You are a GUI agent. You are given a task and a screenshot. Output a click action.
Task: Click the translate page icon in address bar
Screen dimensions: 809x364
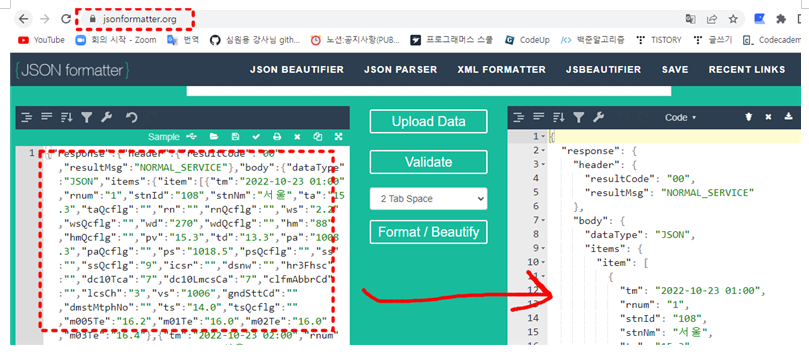[690, 19]
